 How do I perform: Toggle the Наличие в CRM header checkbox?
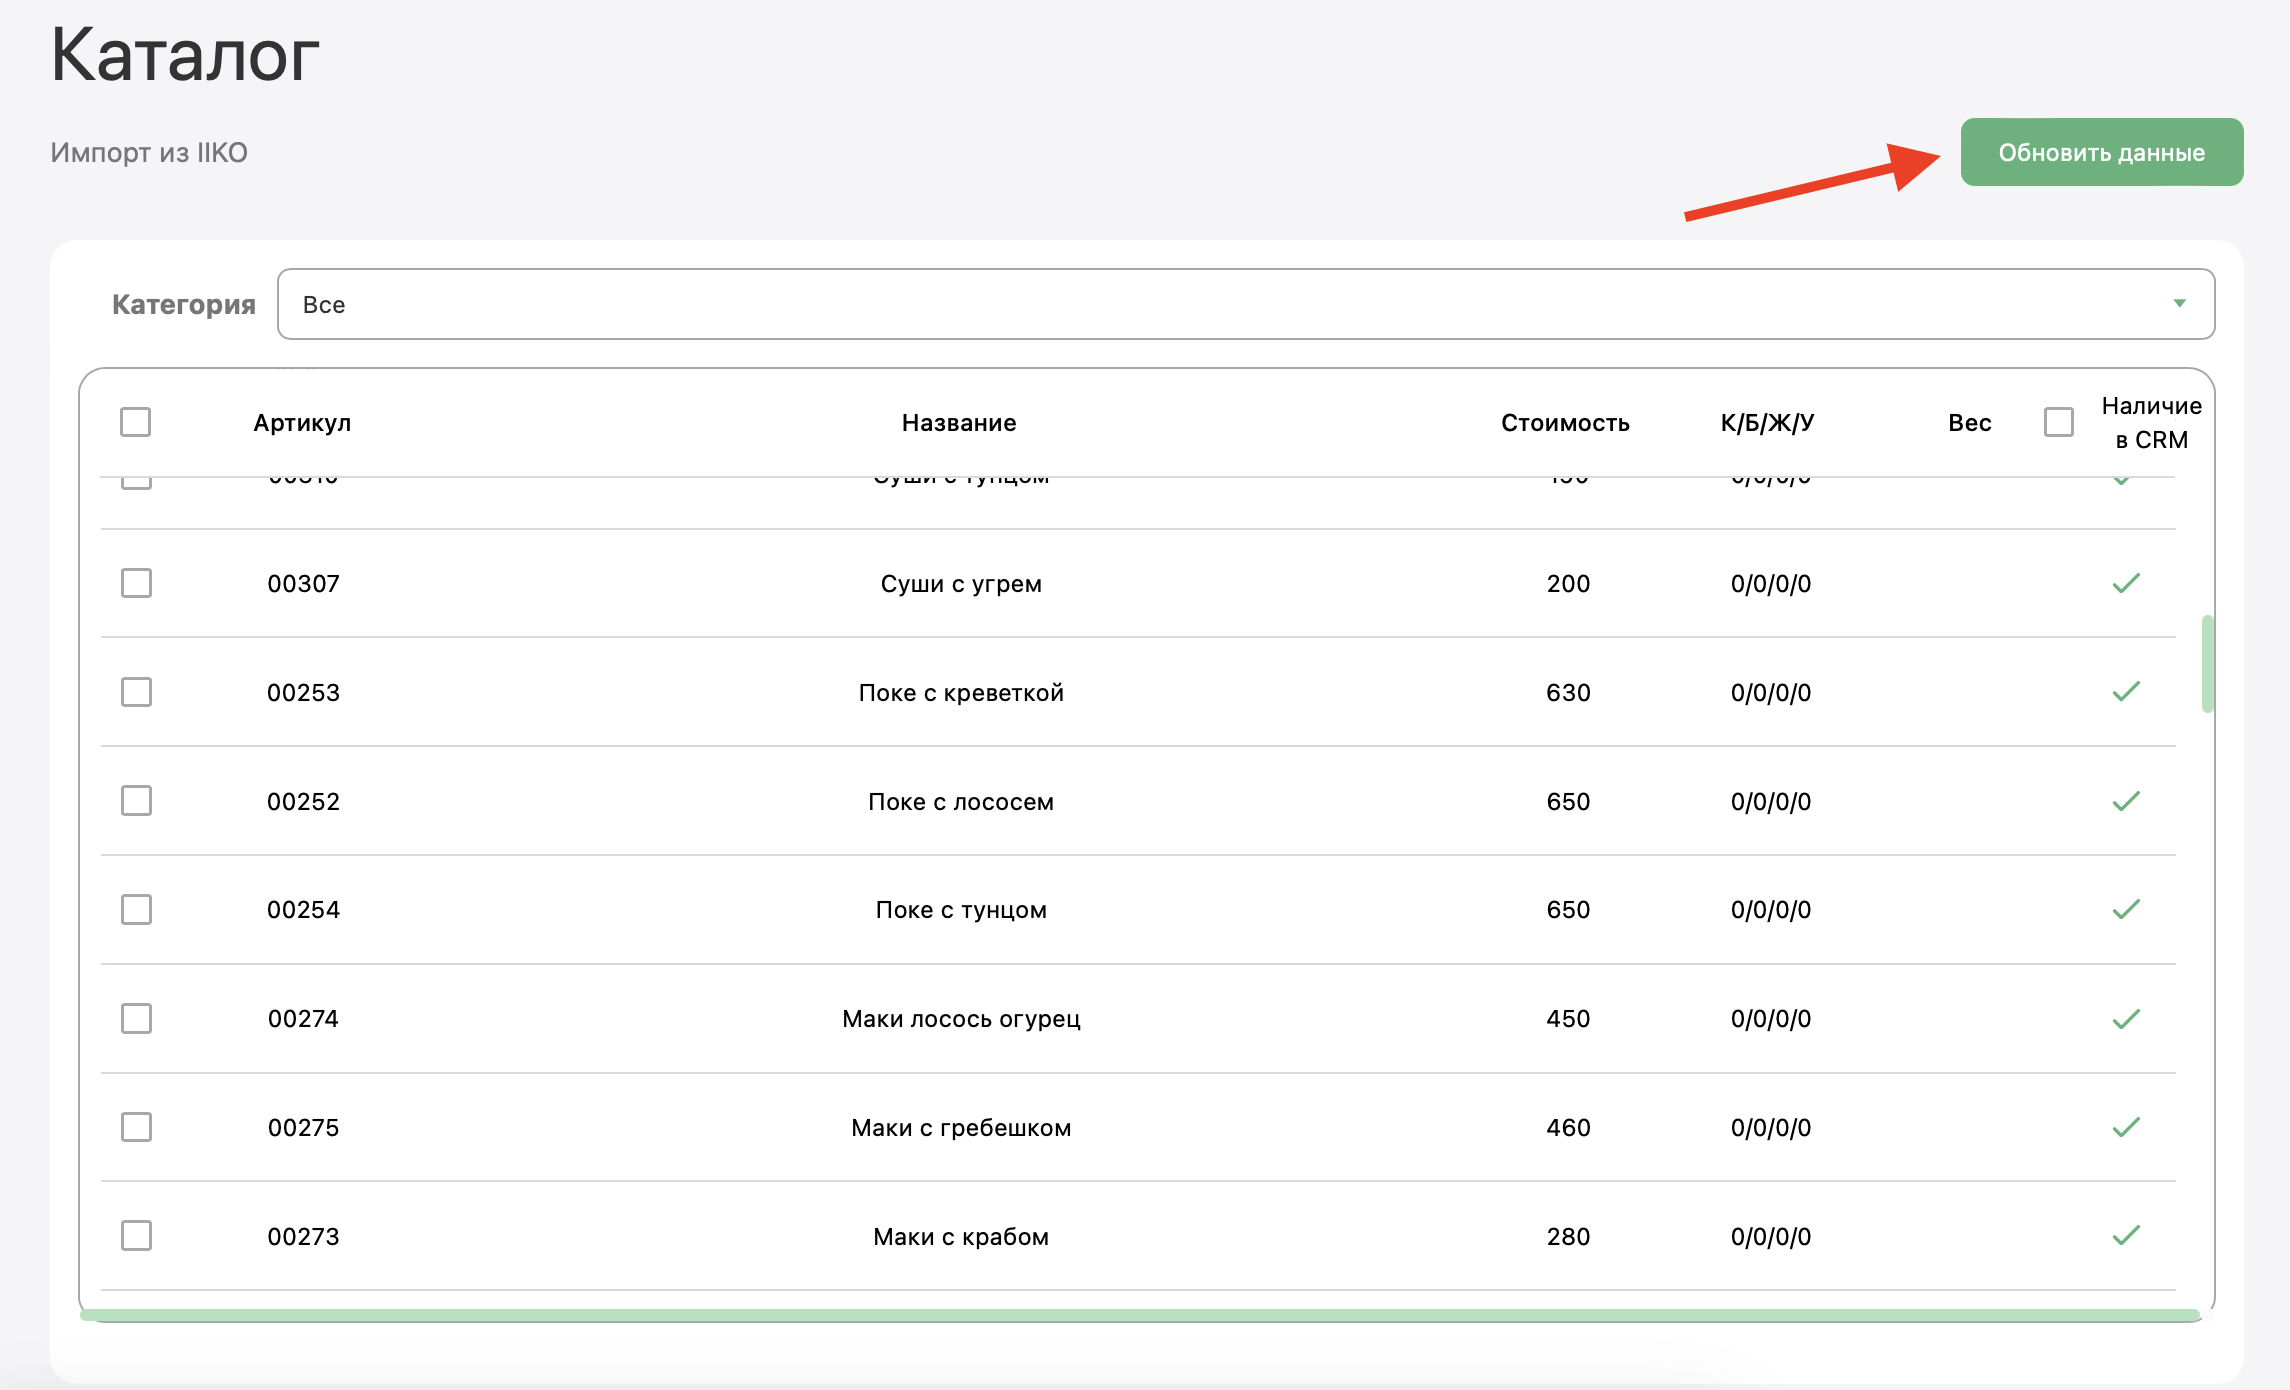coord(2058,422)
